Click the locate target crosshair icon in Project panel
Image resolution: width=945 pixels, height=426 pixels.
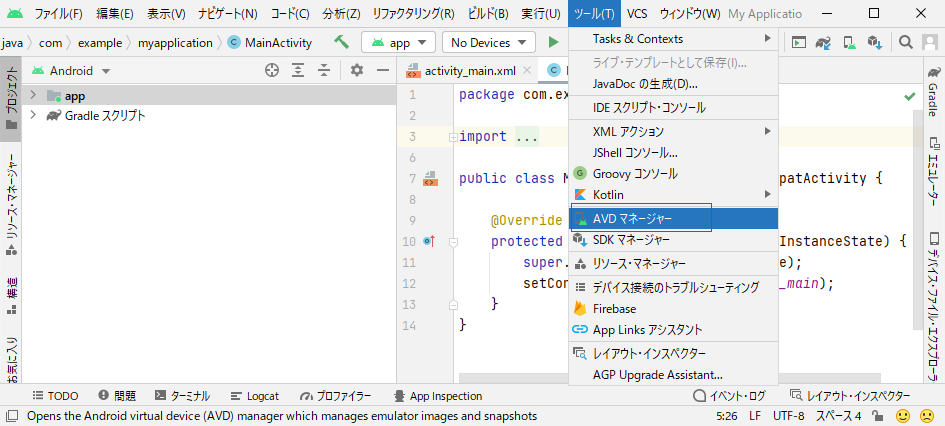[272, 70]
